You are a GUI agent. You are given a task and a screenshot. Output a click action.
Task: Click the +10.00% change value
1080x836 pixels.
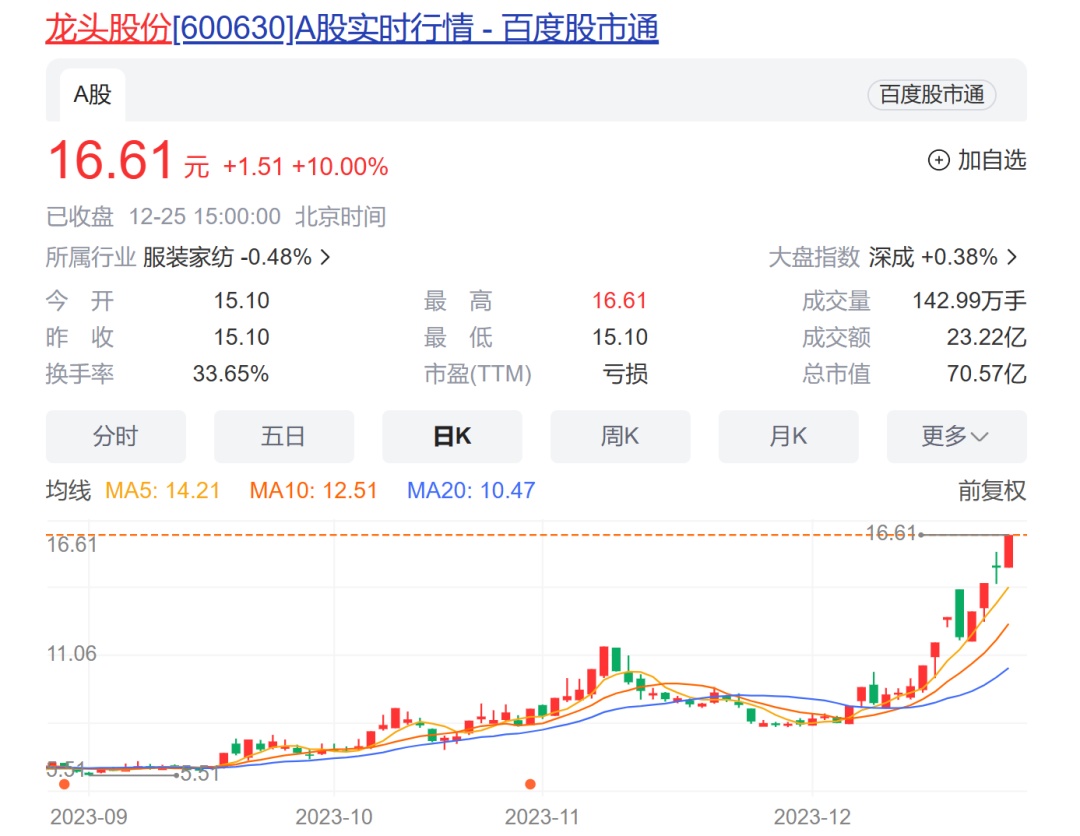(340, 167)
